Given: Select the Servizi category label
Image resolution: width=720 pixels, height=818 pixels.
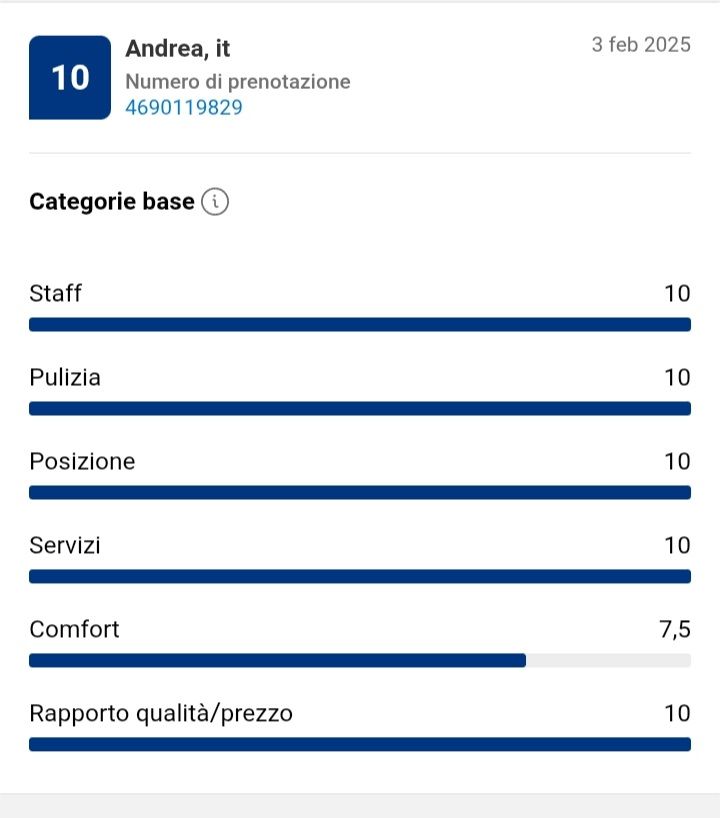Looking at the screenshot, I should pyautogui.click(x=65, y=545).
